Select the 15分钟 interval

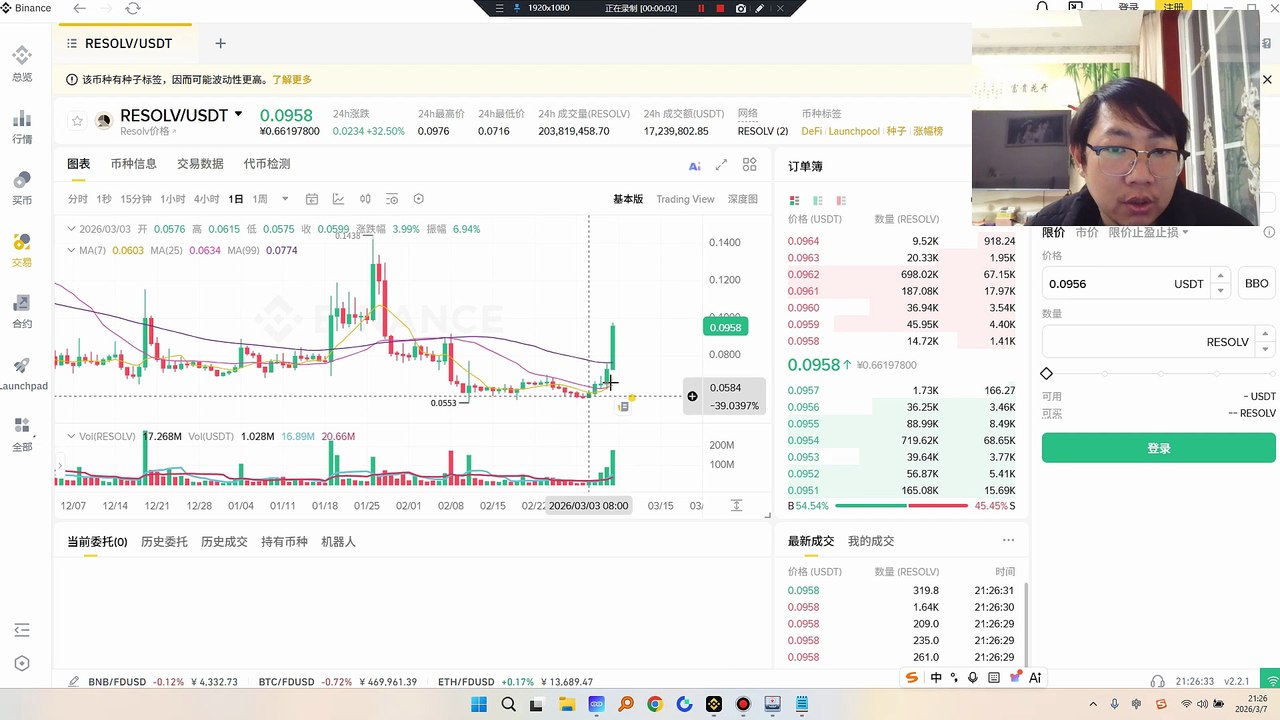(136, 199)
